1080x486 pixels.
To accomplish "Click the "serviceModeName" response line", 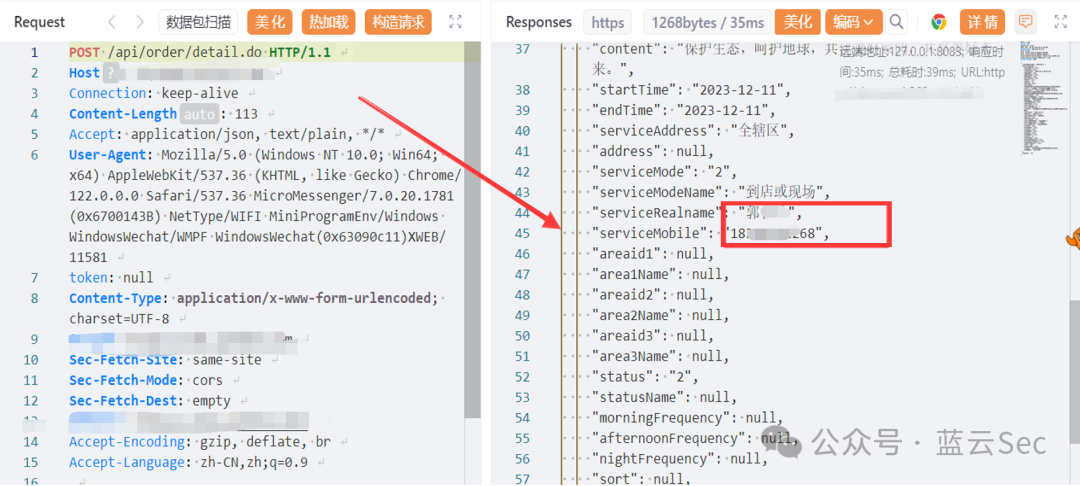I will 712,192.
